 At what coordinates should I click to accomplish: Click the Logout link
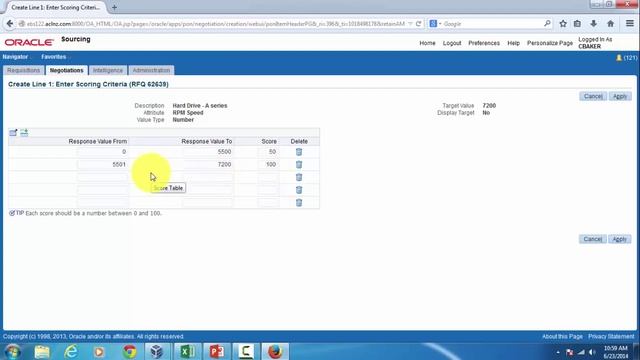coord(452,43)
